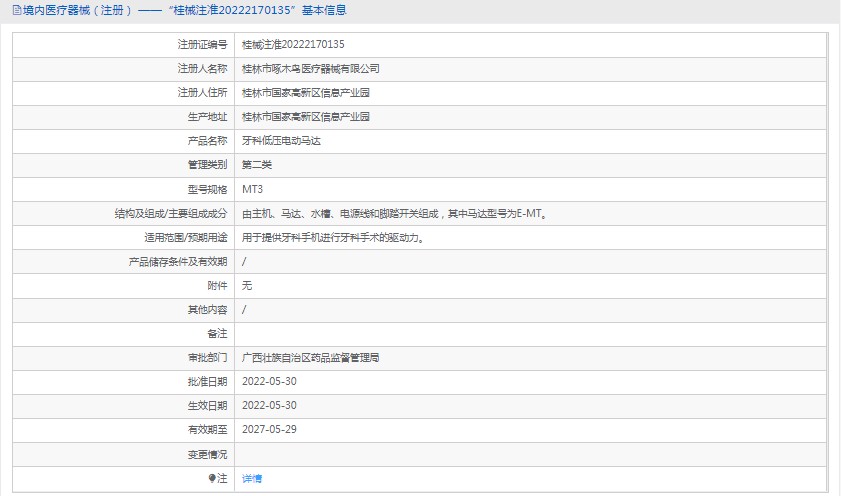Screen dimensions: 841x496
Task: Select the model value MT3
Action: pos(252,189)
